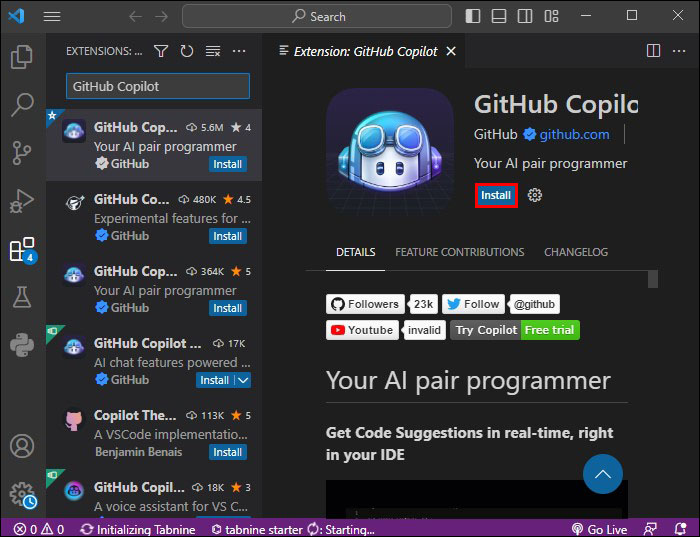Install the extension with 364K downloads

click(x=228, y=308)
